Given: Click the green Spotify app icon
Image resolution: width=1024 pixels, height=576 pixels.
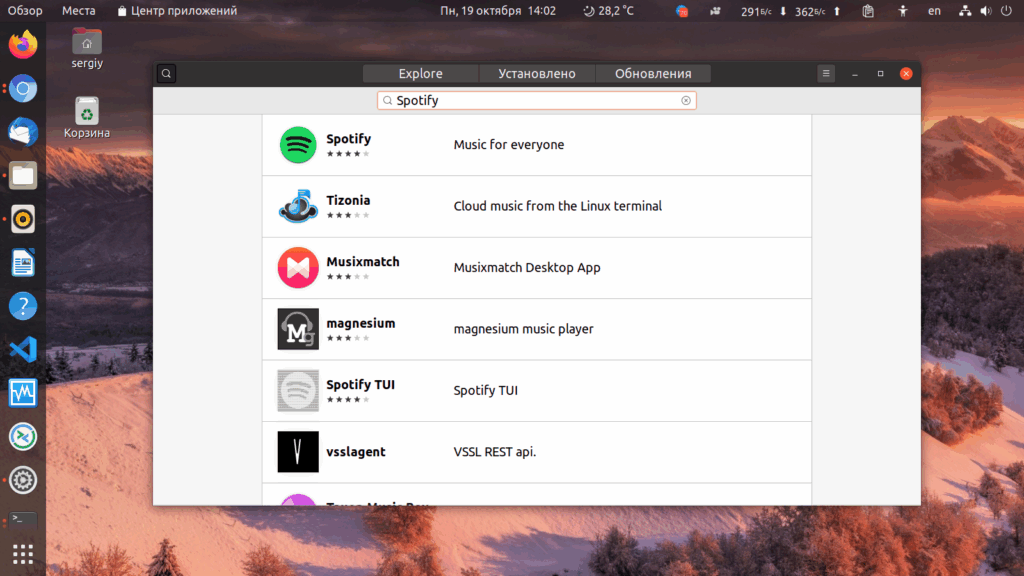Looking at the screenshot, I should (x=298, y=145).
